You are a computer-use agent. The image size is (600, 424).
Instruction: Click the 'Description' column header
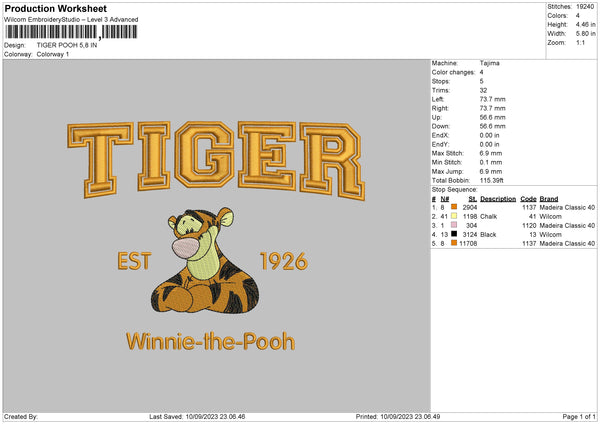(498, 199)
